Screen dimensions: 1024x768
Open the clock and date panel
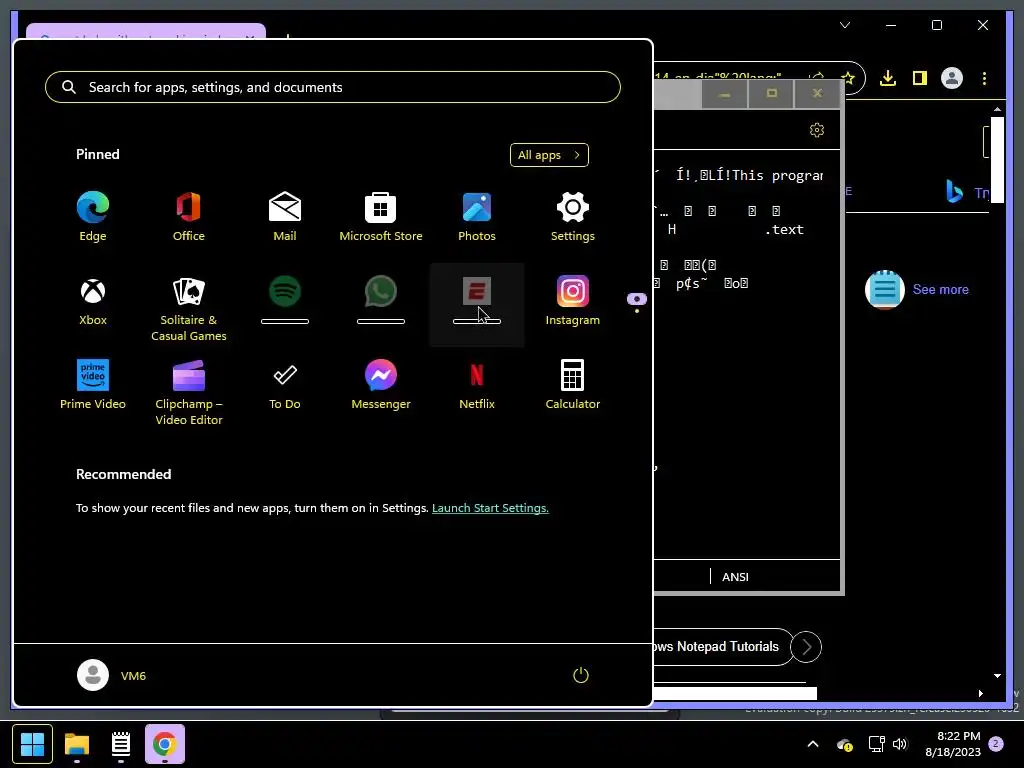(953, 744)
